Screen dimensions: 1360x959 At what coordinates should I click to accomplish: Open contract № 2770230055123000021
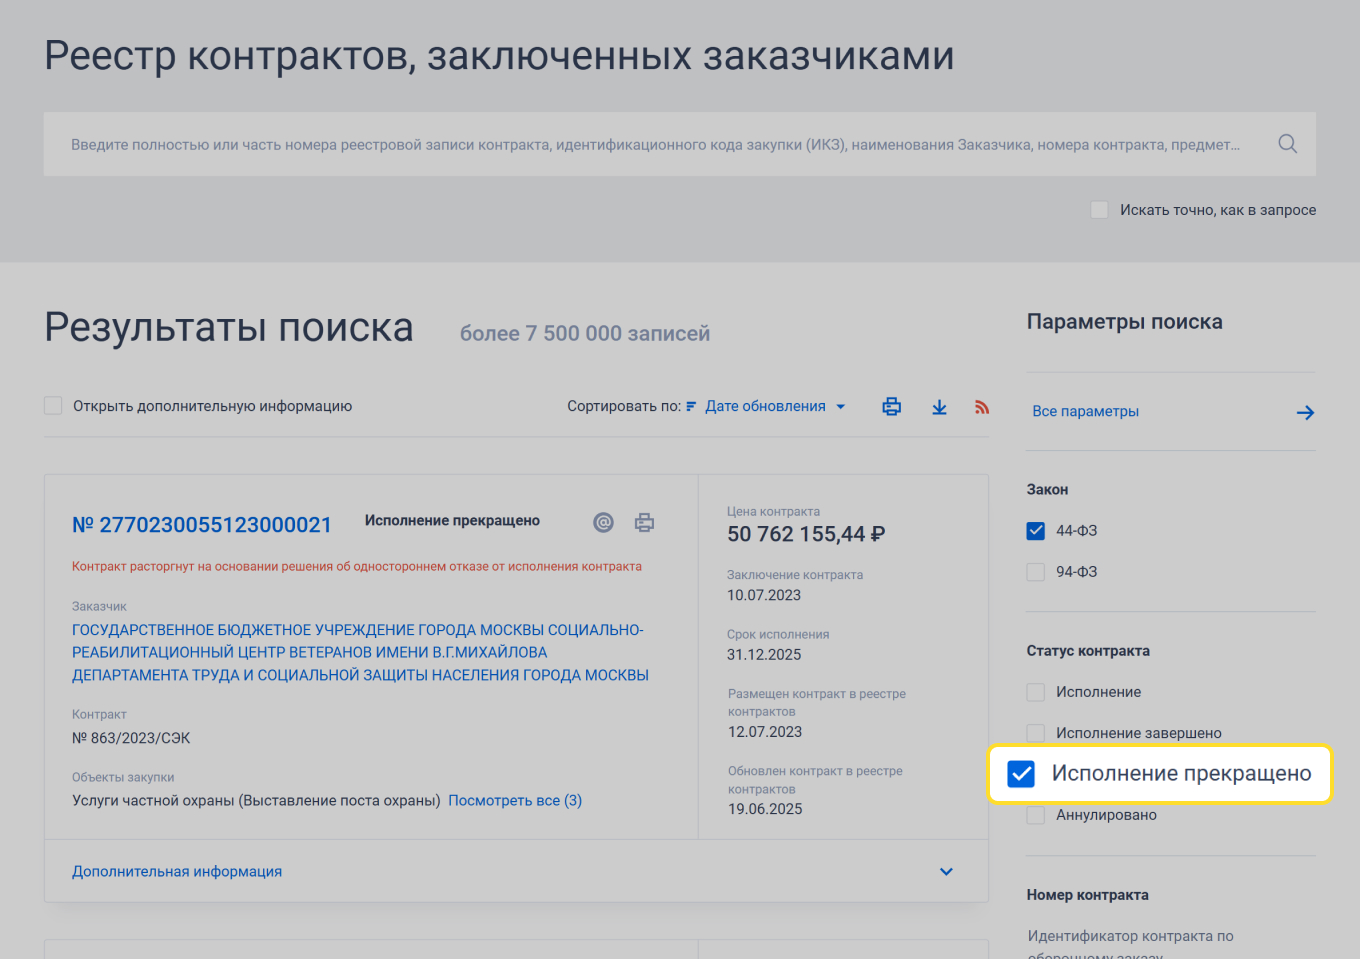tap(202, 524)
